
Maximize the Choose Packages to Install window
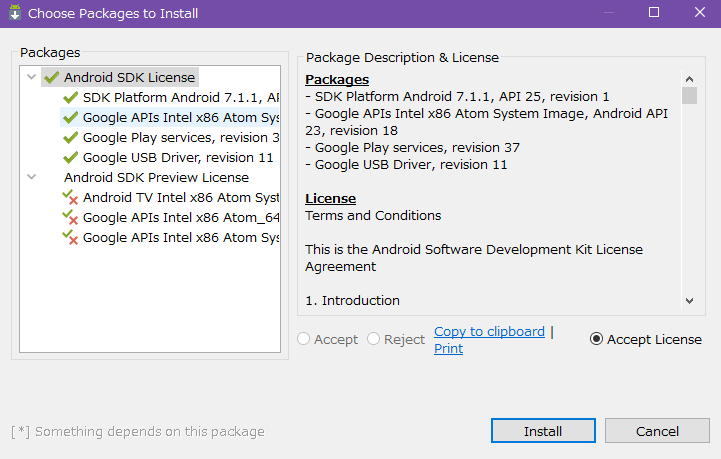pyautogui.click(x=654, y=12)
